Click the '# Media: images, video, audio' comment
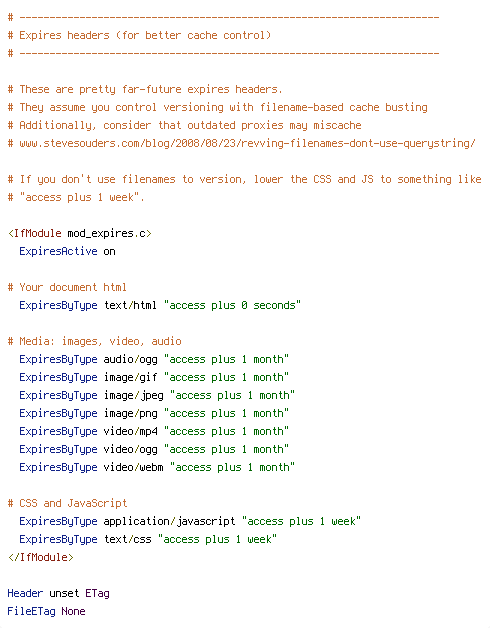The width and height of the screenshot is (490, 628). (95, 342)
